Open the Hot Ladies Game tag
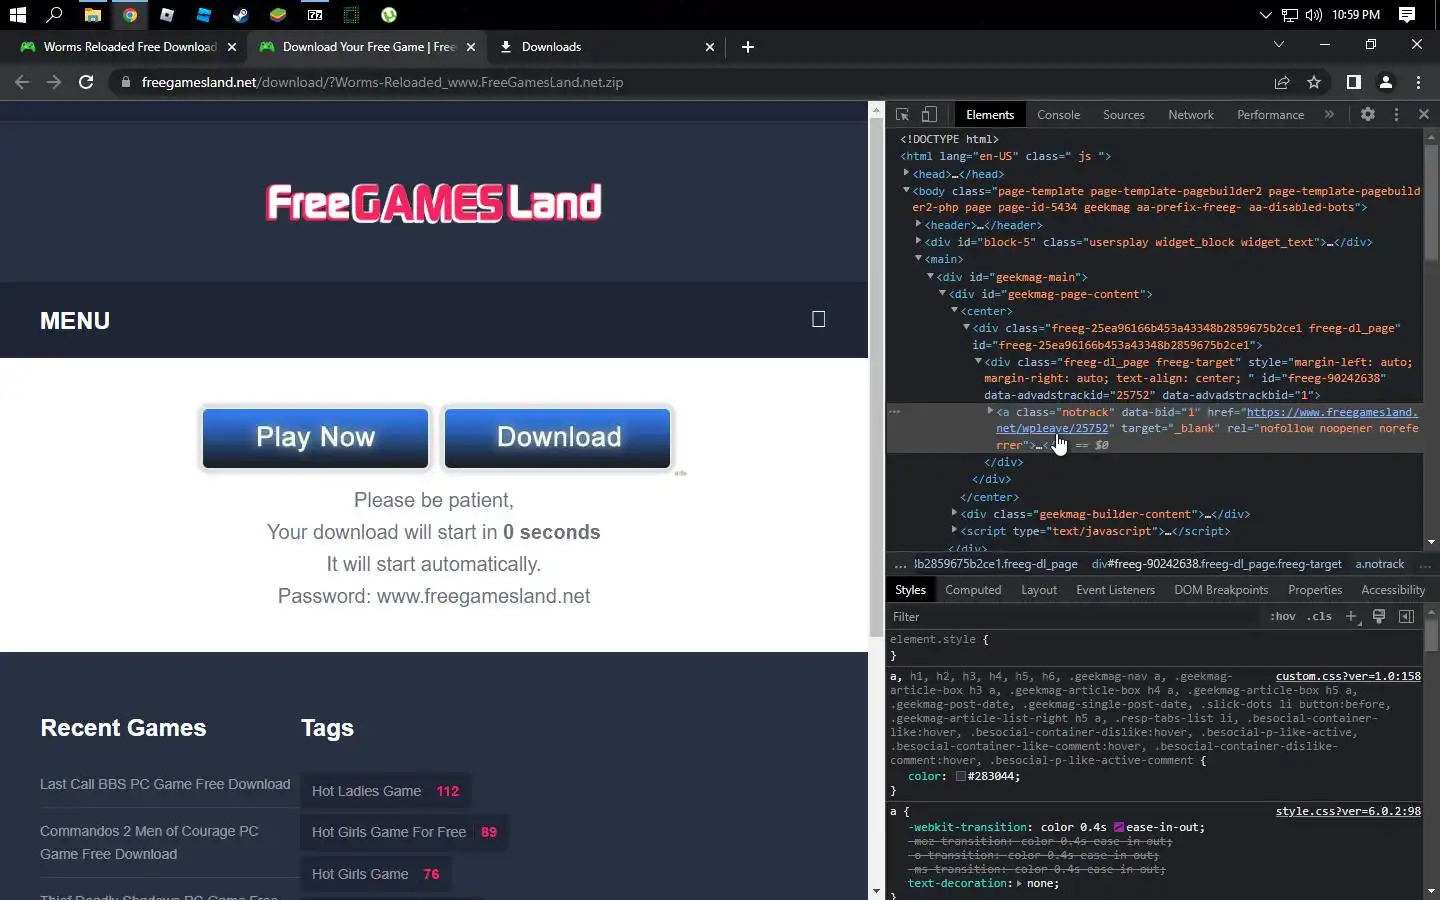Screen dimensions: 1440x900 (x=385, y=791)
